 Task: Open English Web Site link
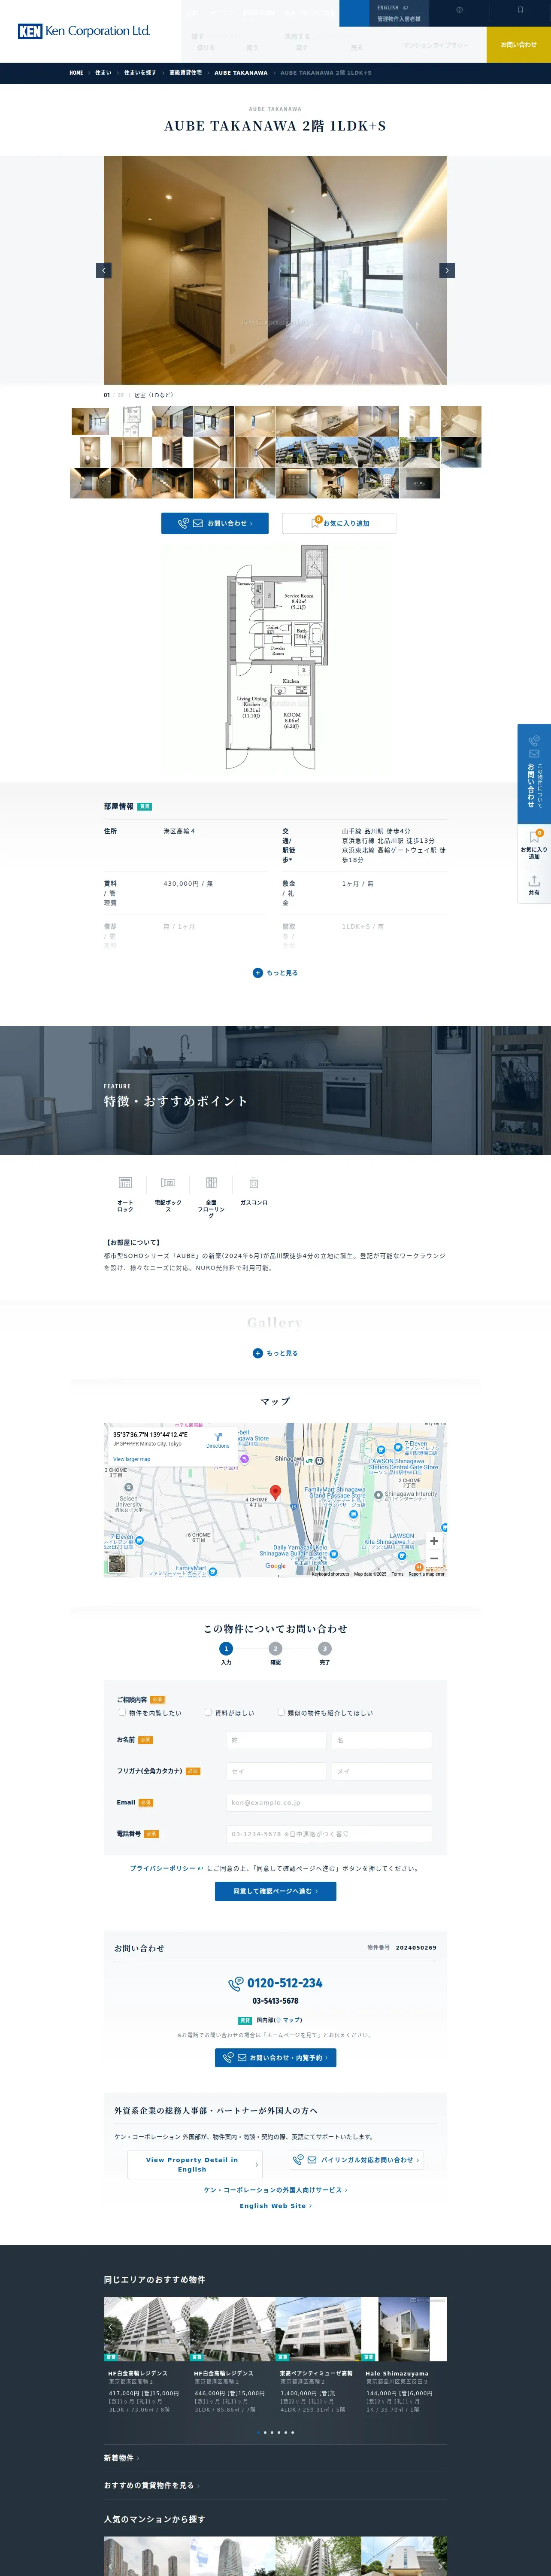(x=275, y=2206)
